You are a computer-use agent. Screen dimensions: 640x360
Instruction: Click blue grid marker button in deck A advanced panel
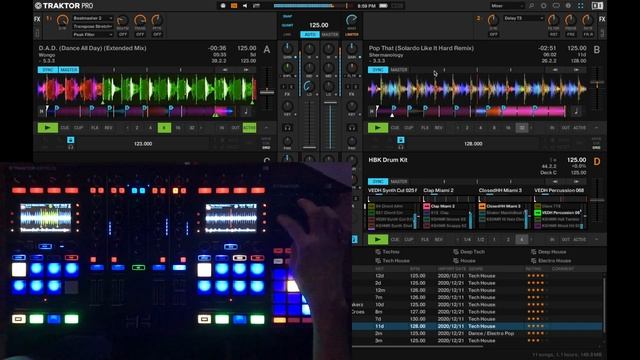tap(71, 140)
